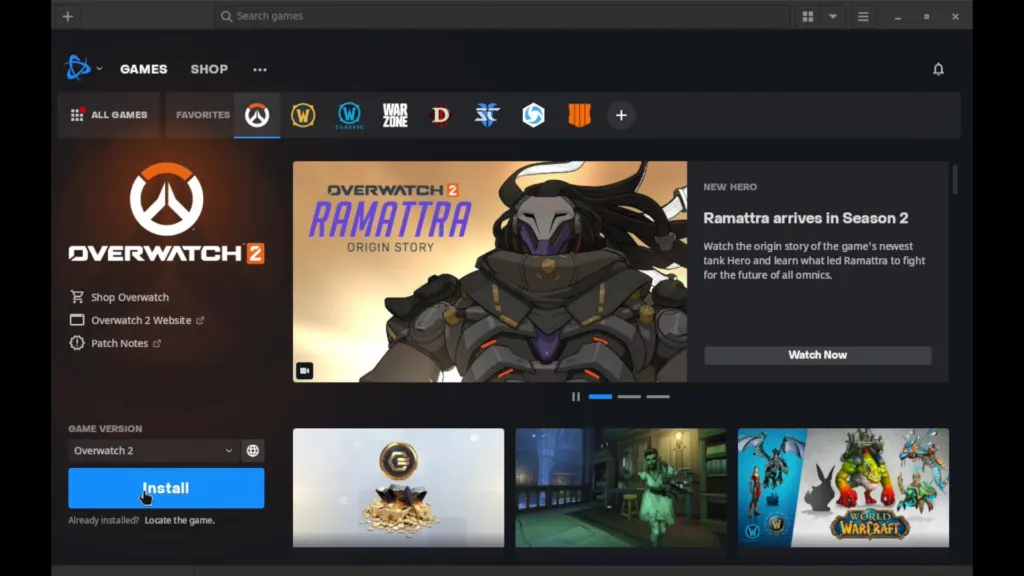Image resolution: width=1024 pixels, height=576 pixels.
Task: Expand the title bar dropdown triangle
Action: click(x=833, y=16)
